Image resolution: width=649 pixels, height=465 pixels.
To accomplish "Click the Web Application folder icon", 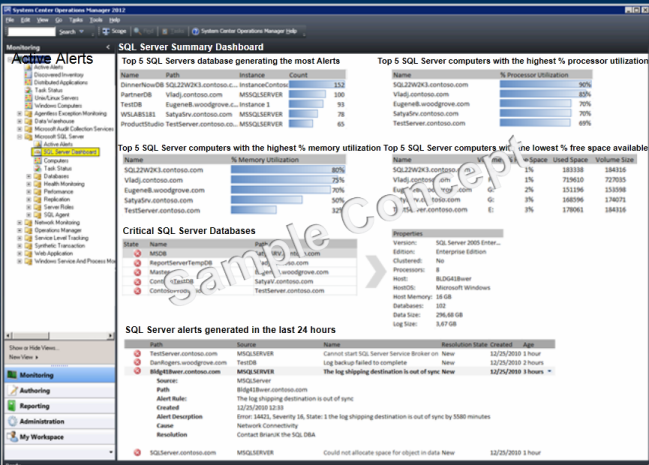I will (x=28, y=253).
